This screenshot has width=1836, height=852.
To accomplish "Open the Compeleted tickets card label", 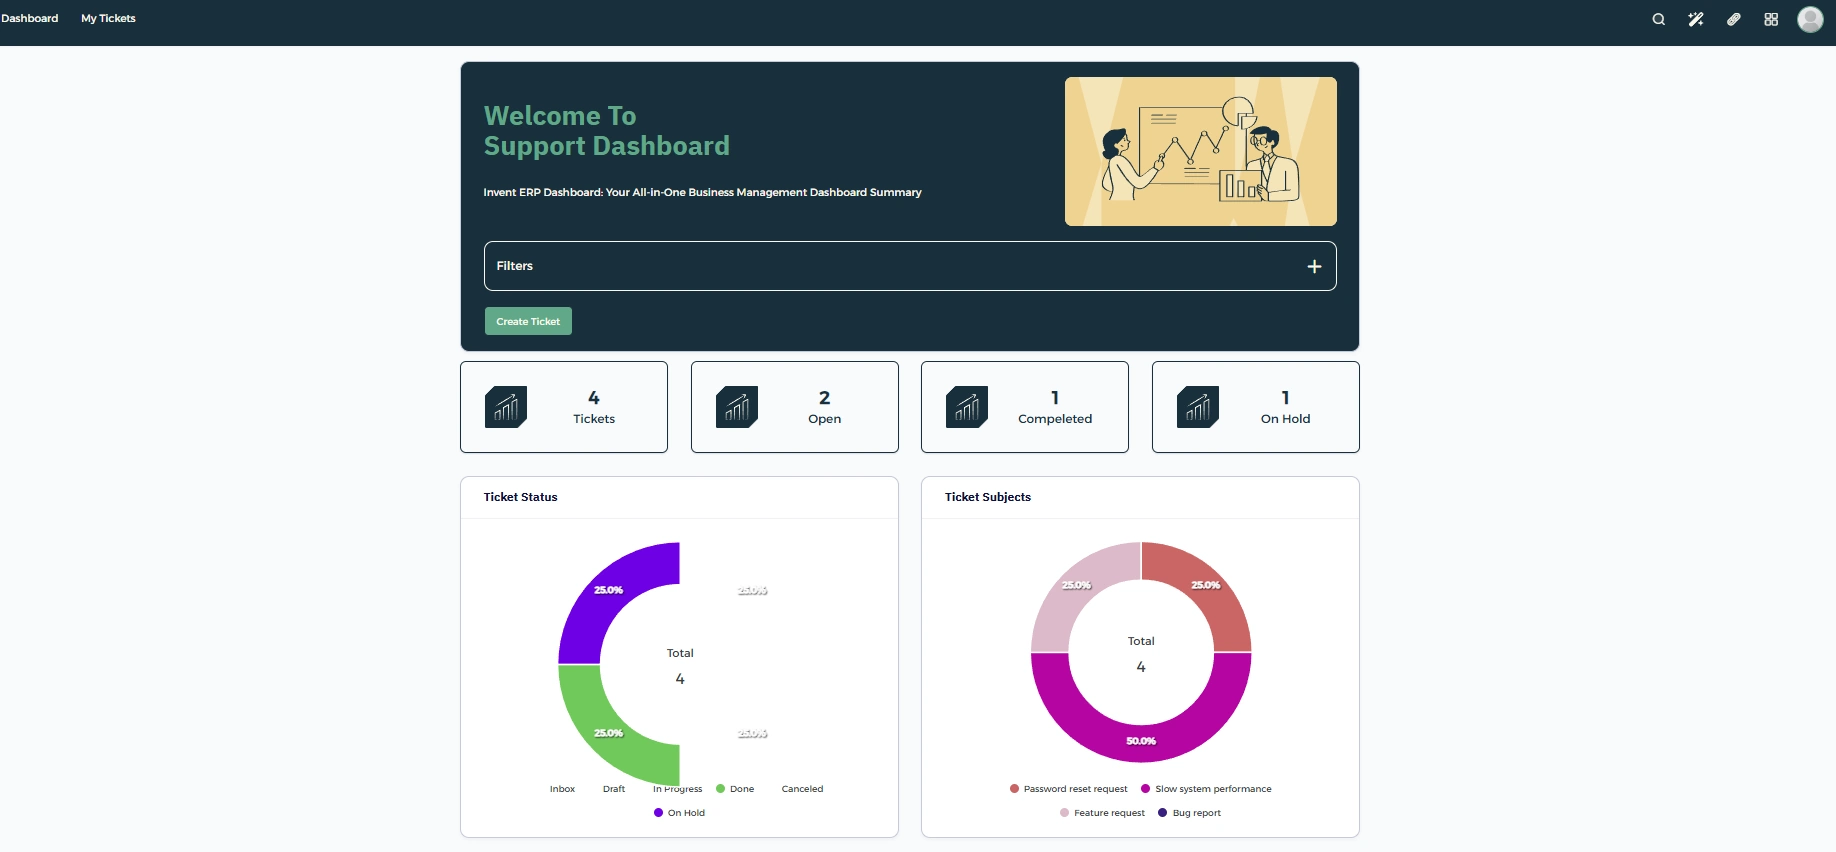I will (1055, 419).
